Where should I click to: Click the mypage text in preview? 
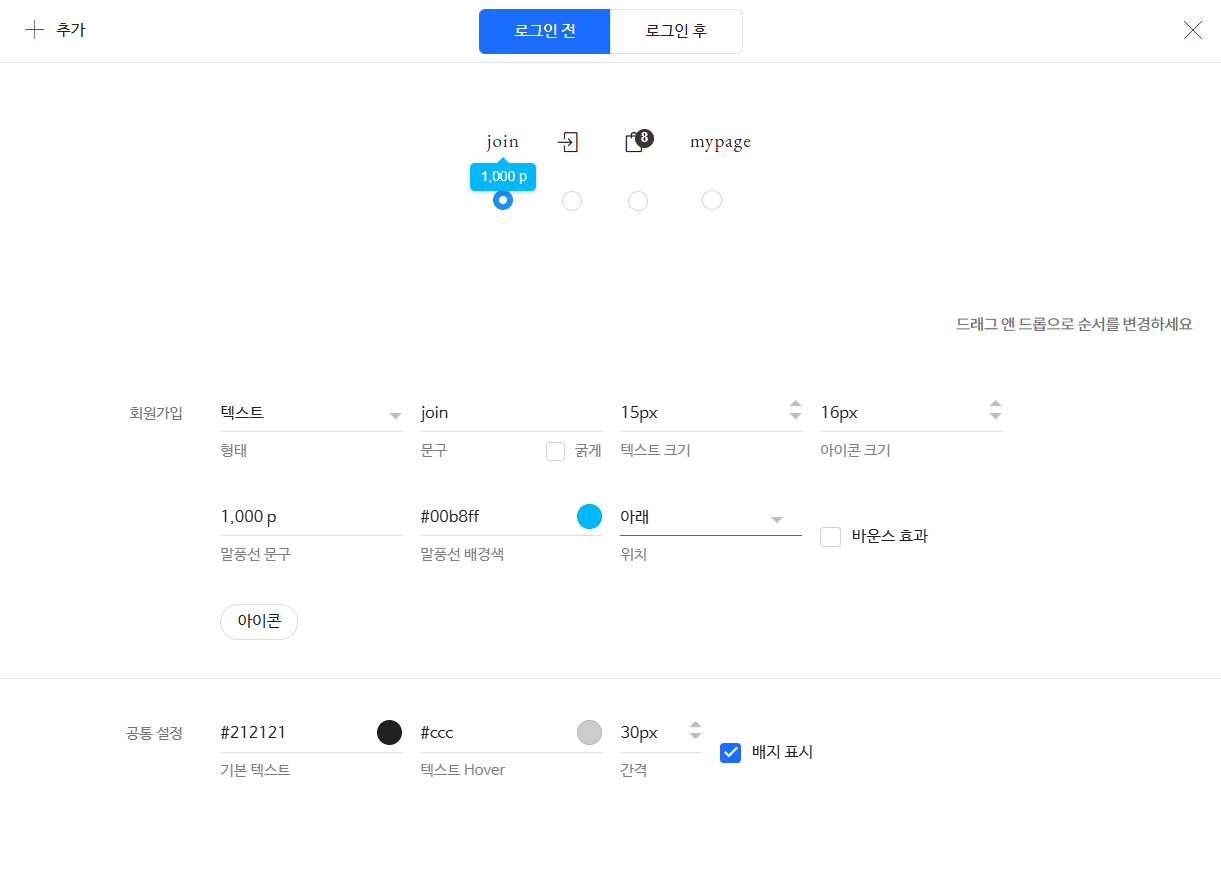[720, 142]
